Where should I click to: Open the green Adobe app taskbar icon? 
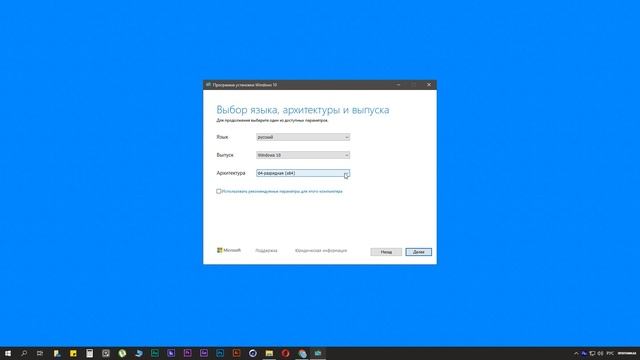pos(155,353)
